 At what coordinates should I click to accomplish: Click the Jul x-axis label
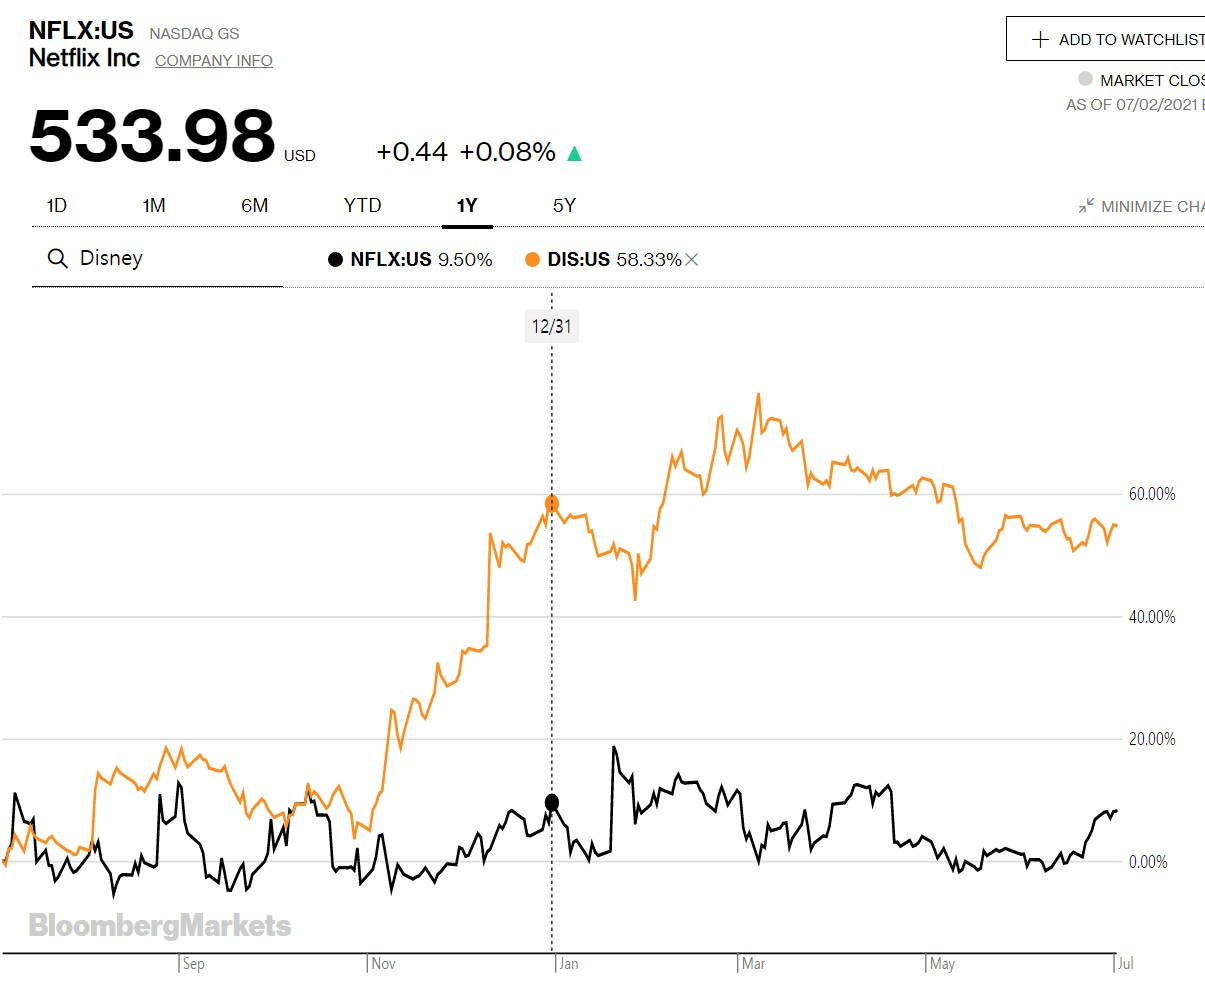(1125, 964)
